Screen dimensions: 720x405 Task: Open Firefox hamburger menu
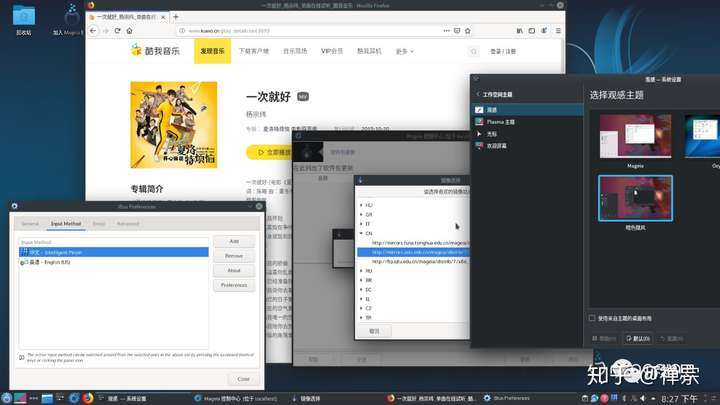[x=558, y=31]
